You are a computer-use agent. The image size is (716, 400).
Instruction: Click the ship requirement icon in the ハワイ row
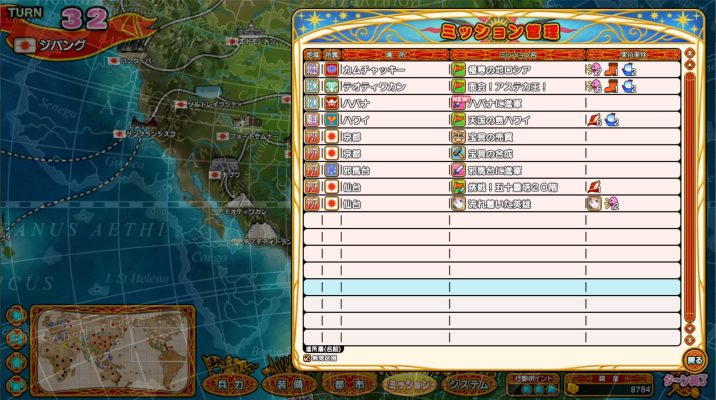(612, 120)
